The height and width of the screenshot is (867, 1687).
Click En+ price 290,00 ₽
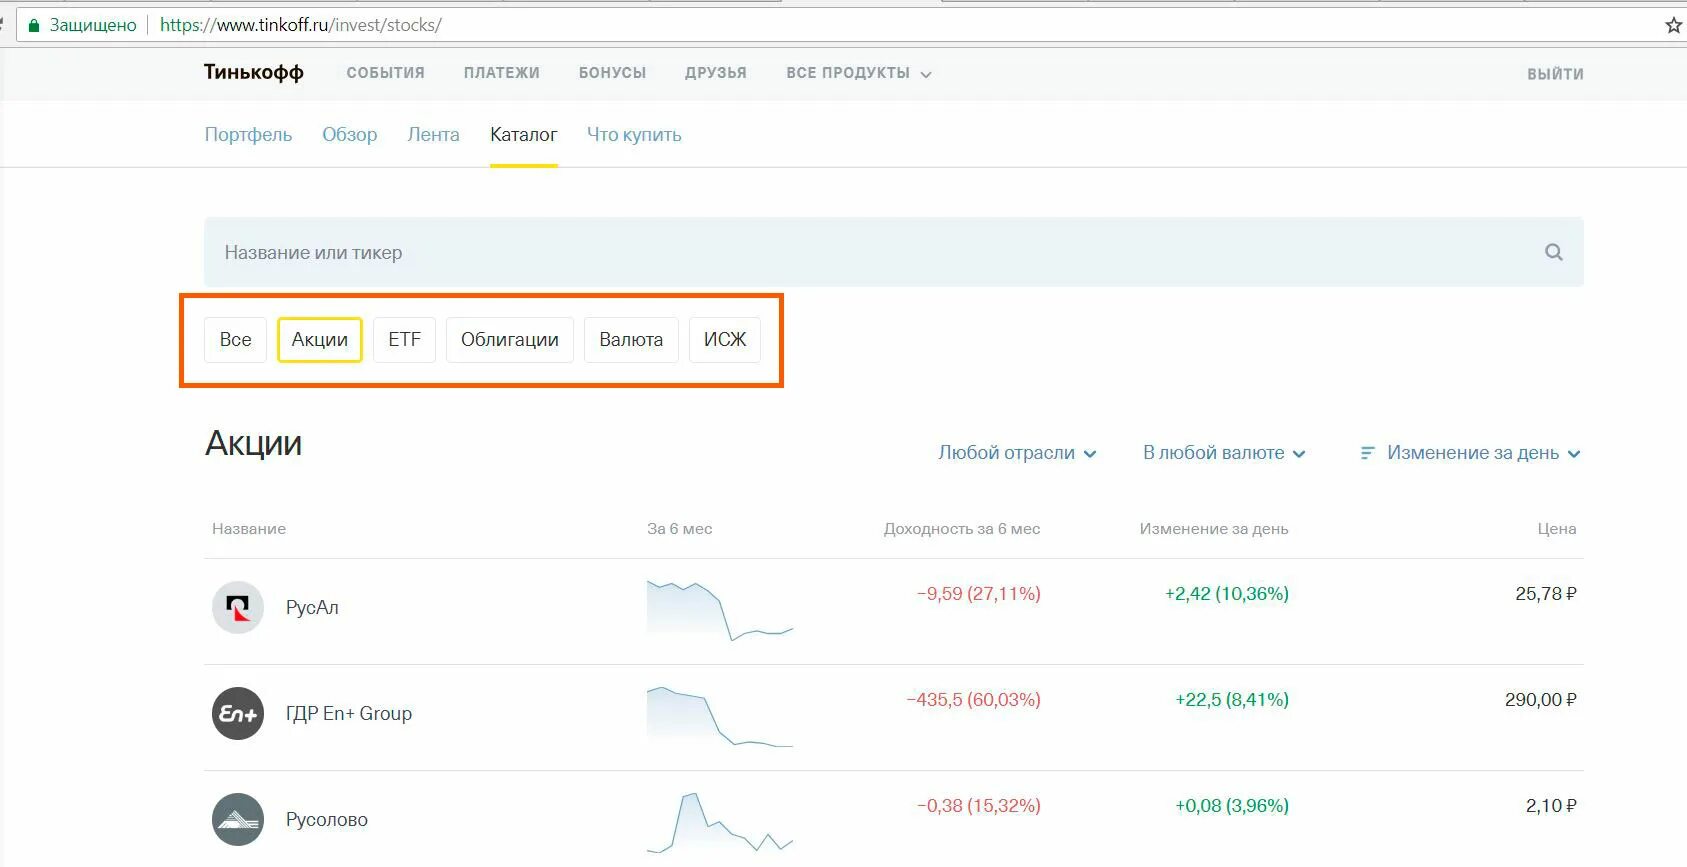click(1541, 700)
